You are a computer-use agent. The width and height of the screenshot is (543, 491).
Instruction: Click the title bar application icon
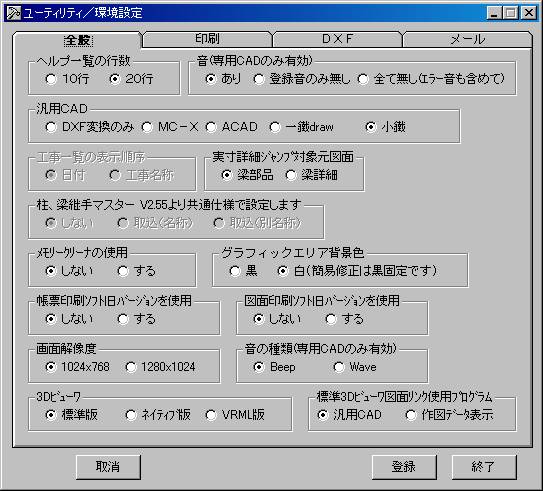coord(14,13)
